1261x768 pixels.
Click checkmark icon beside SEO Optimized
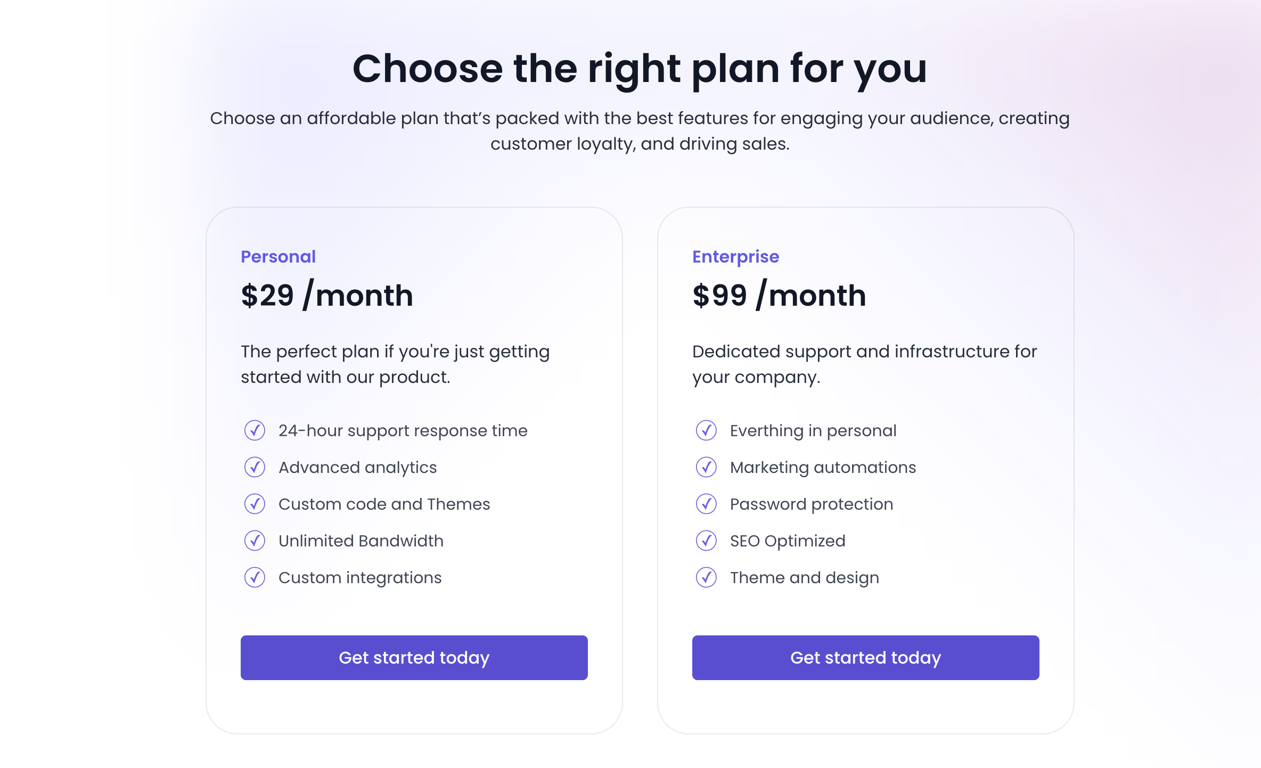click(x=706, y=541)
